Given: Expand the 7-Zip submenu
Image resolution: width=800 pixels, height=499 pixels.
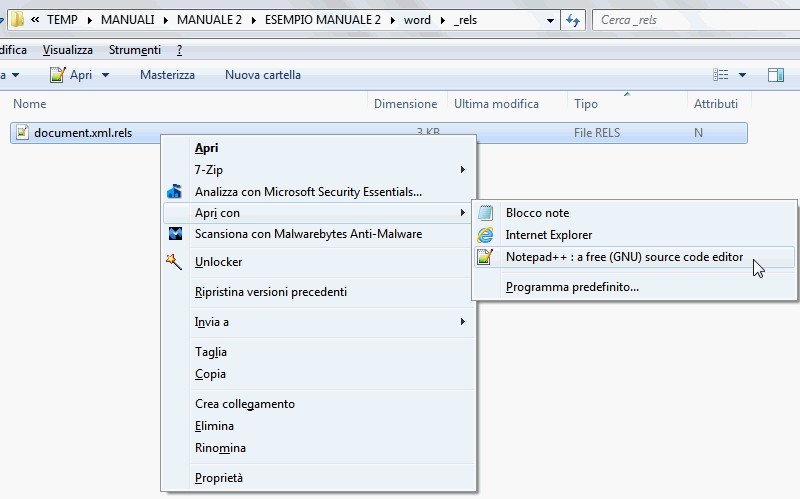Looking at the screenshot, I should (x=461, y=170).
